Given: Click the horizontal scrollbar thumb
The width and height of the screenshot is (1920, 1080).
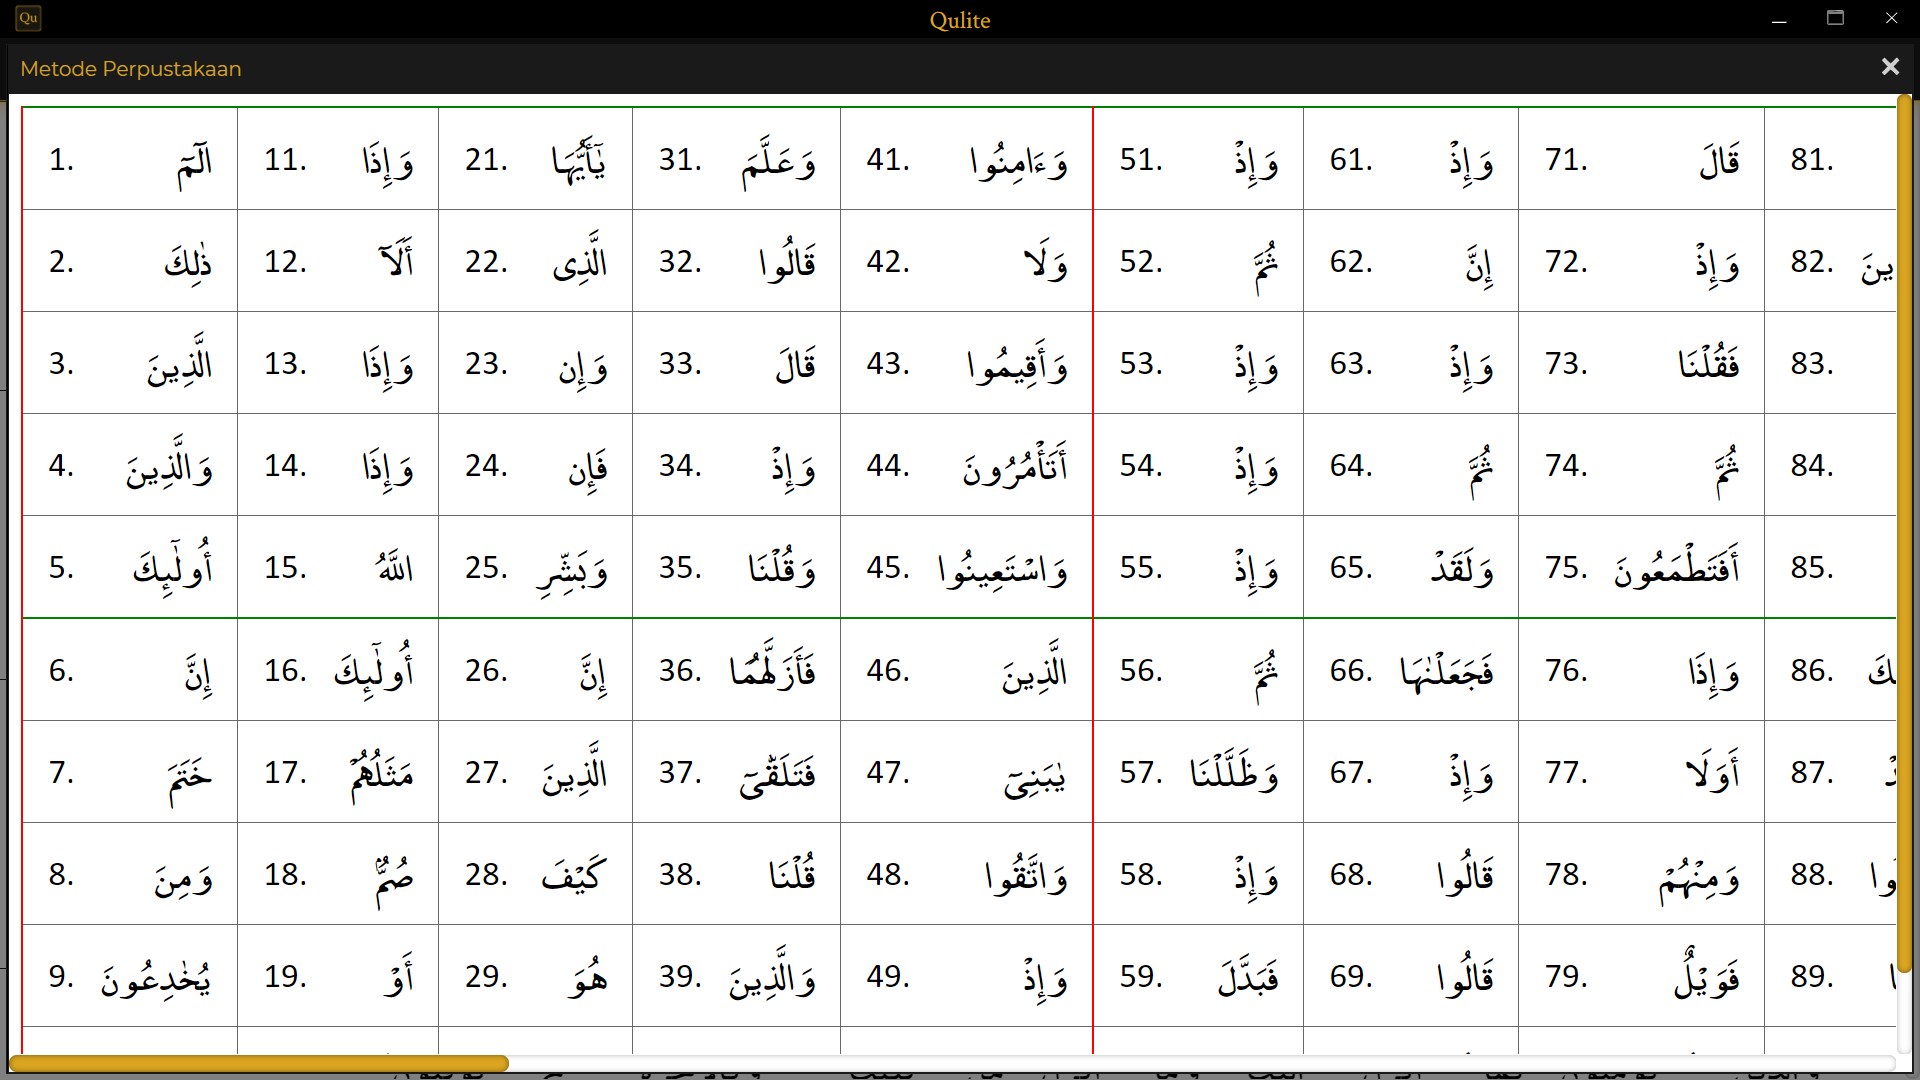Looking at the screenshot, I should [x=258, y=1063].
